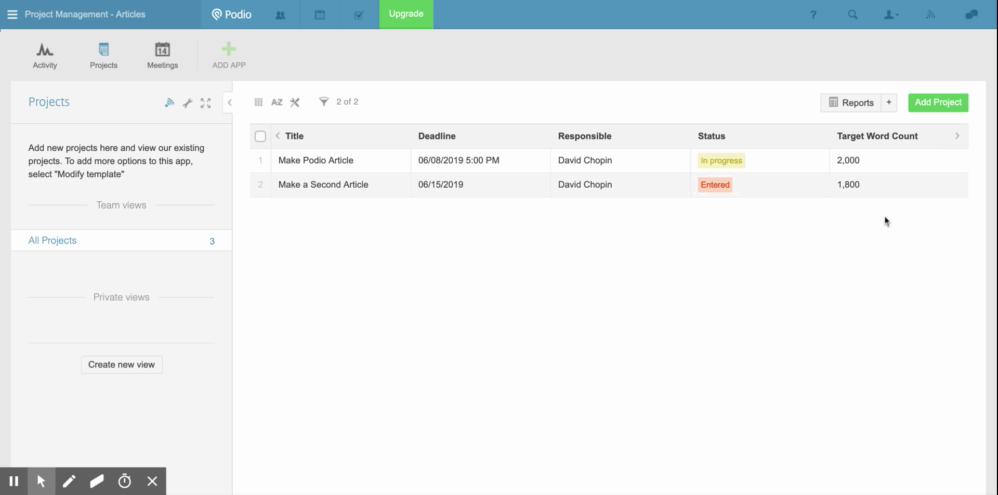The width and height of the screenshot is (998, 495).
Task: Click the Create new view button
Action: (121, 365)
